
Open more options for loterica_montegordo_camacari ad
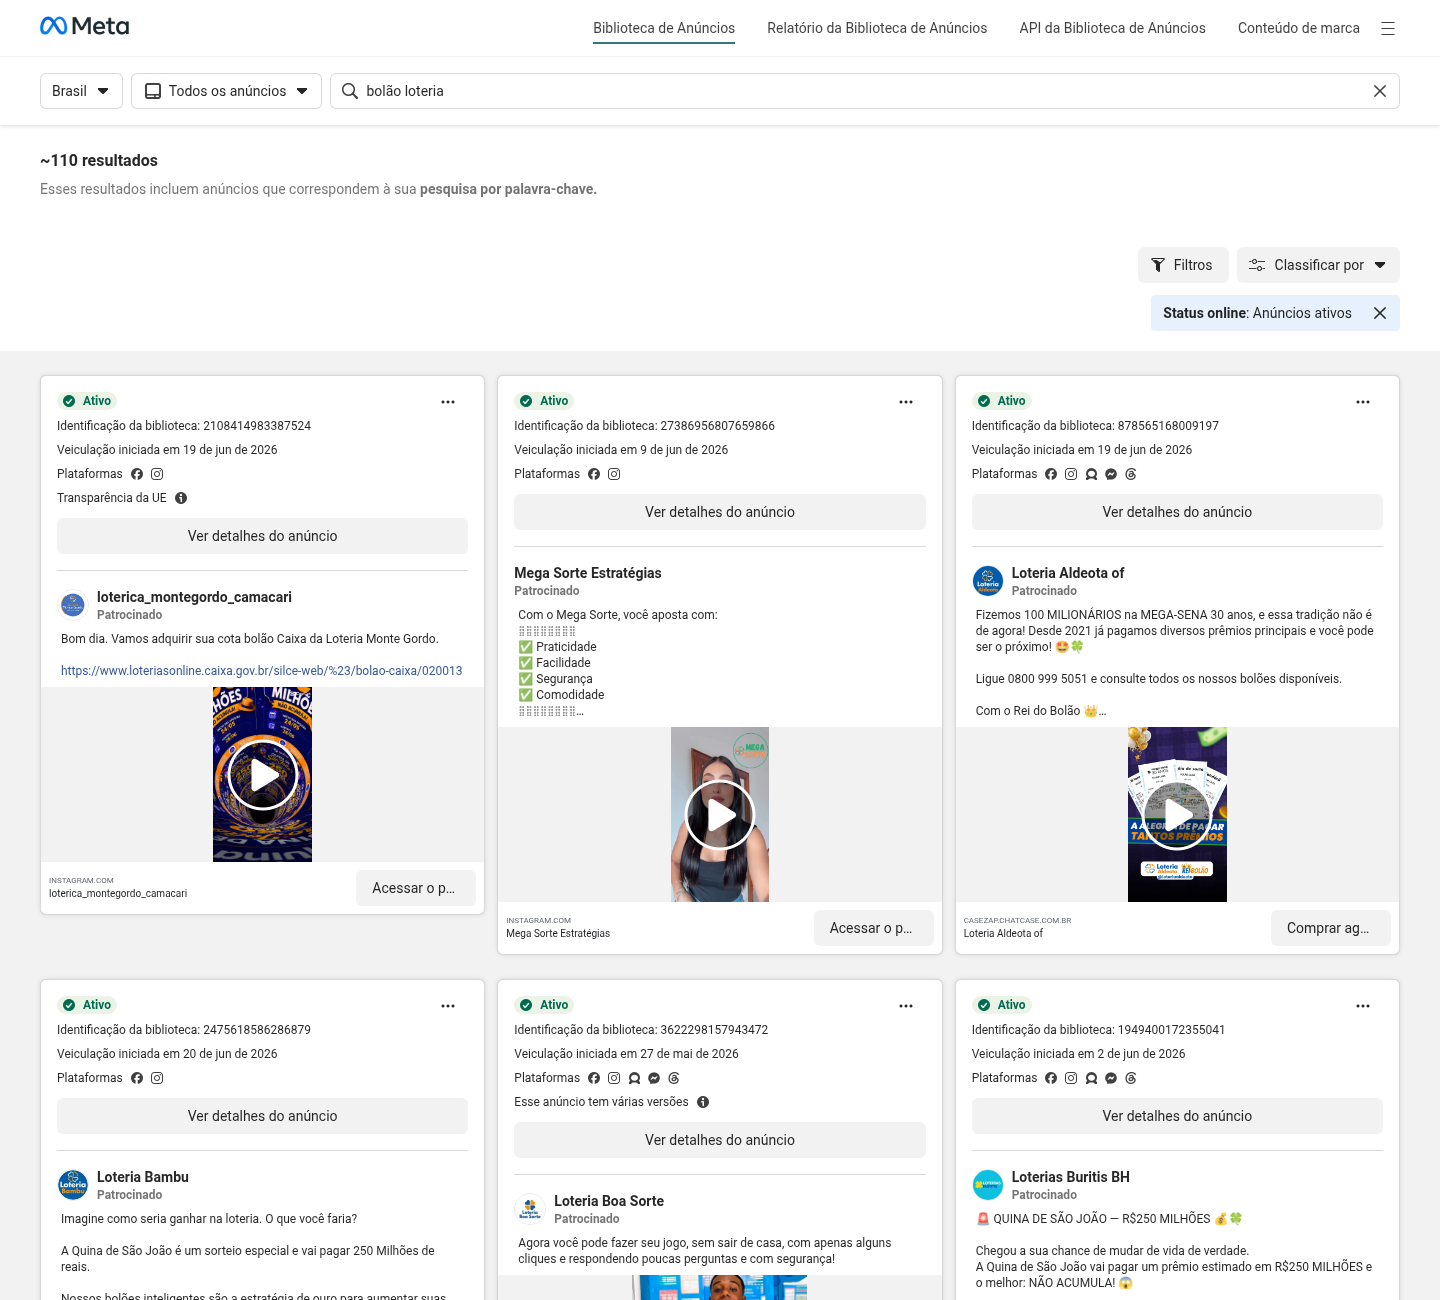coord(448,402)
